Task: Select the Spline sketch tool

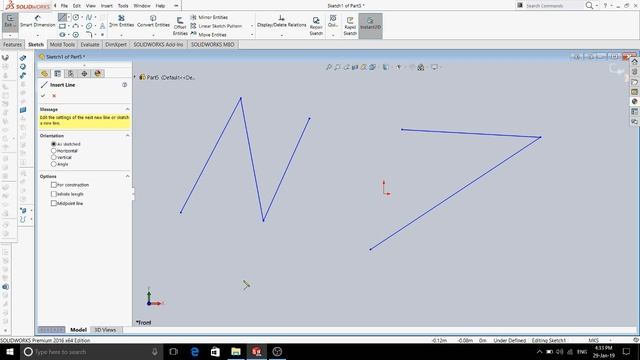Action: coord(89,17)
